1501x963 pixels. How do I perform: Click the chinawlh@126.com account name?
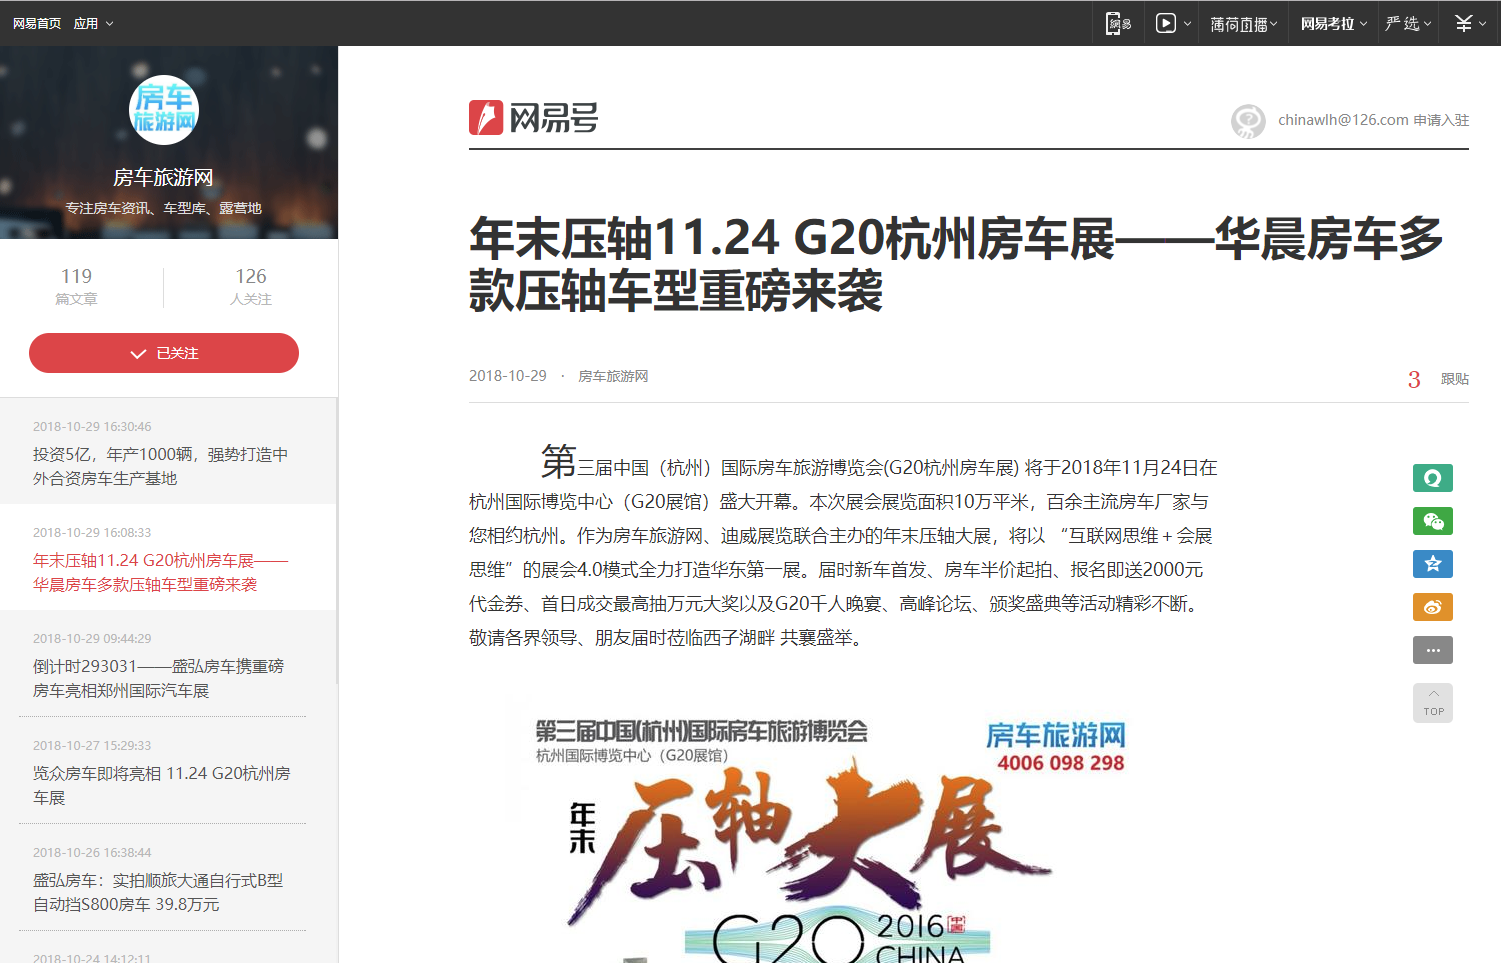[1343, 120]
